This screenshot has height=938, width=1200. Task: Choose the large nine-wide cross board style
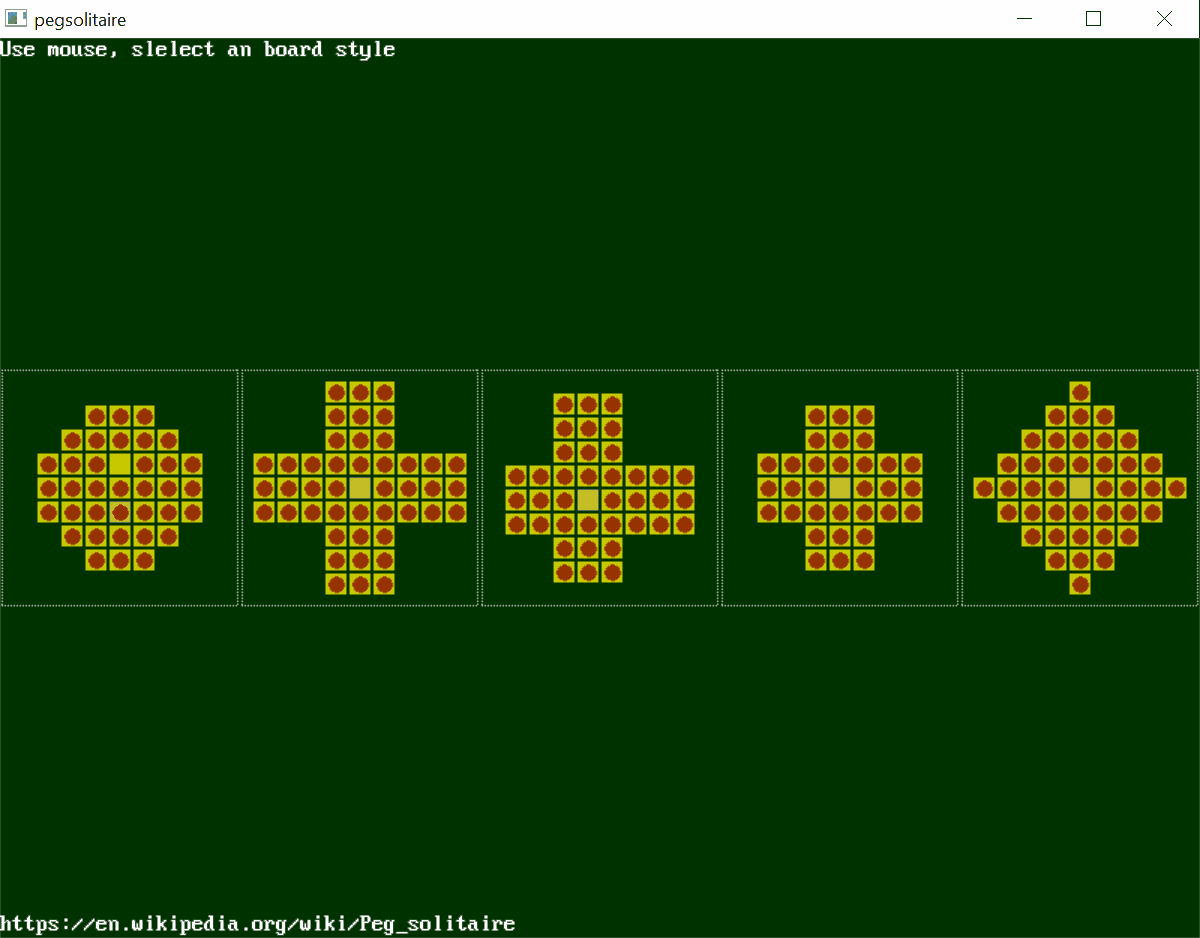click(360, 487)
